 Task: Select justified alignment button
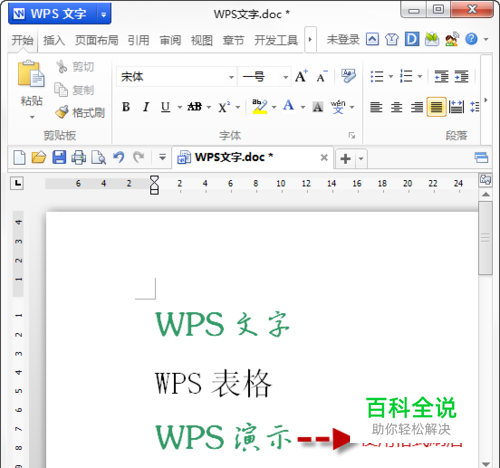pyautogui.click(x=436, y=107)
